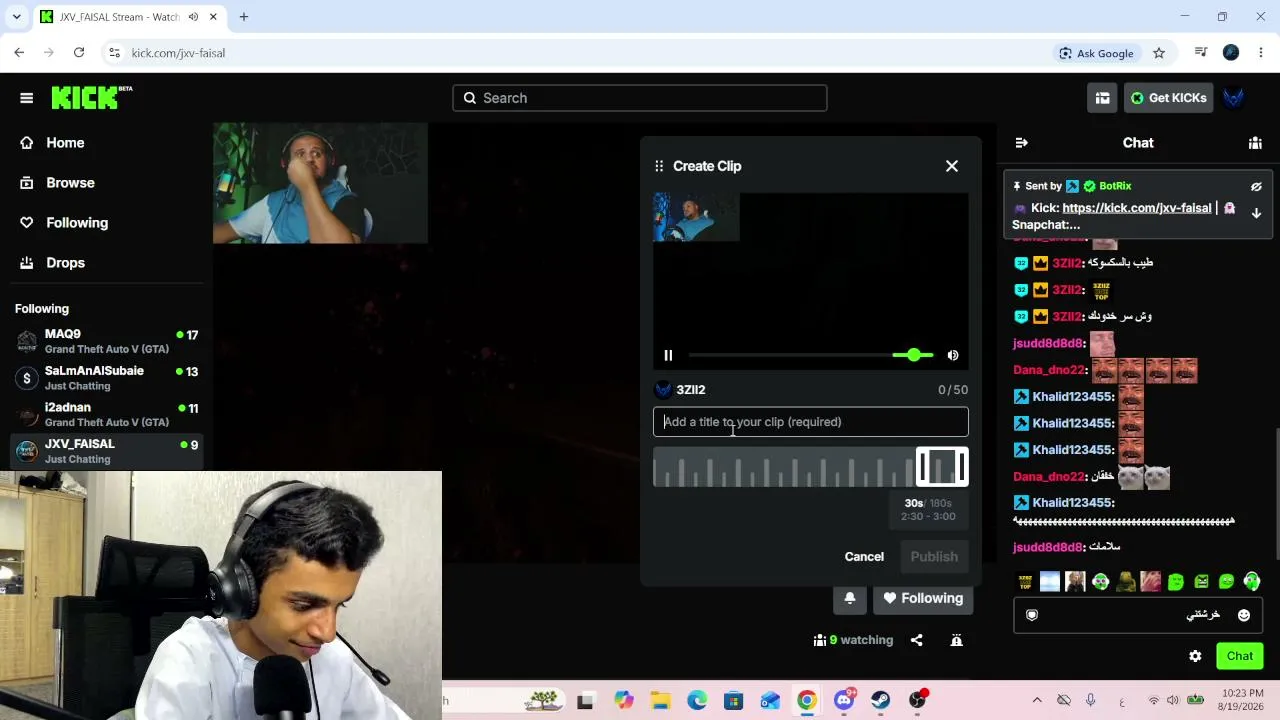Toggle stream notifications bell

[x=850, y=598]
